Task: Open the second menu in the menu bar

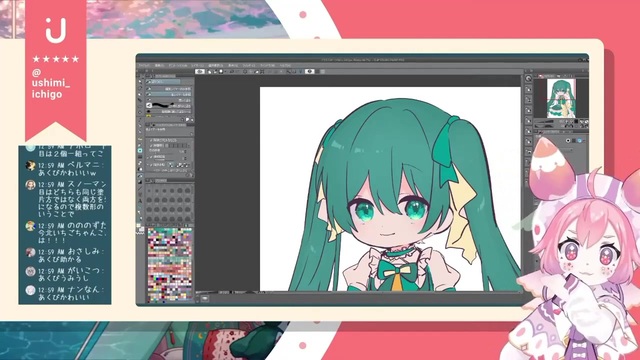Action: click(x=159, y=65)
